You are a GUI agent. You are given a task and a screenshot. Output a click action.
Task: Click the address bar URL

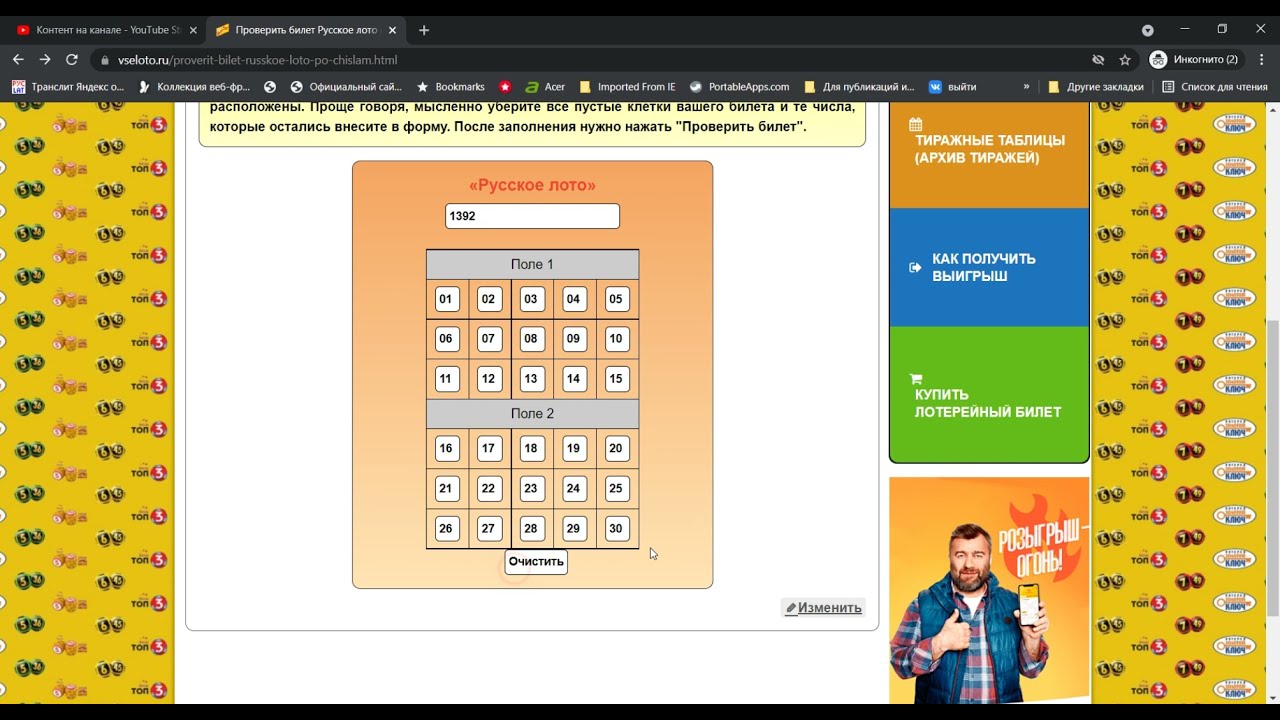(258, 60)
